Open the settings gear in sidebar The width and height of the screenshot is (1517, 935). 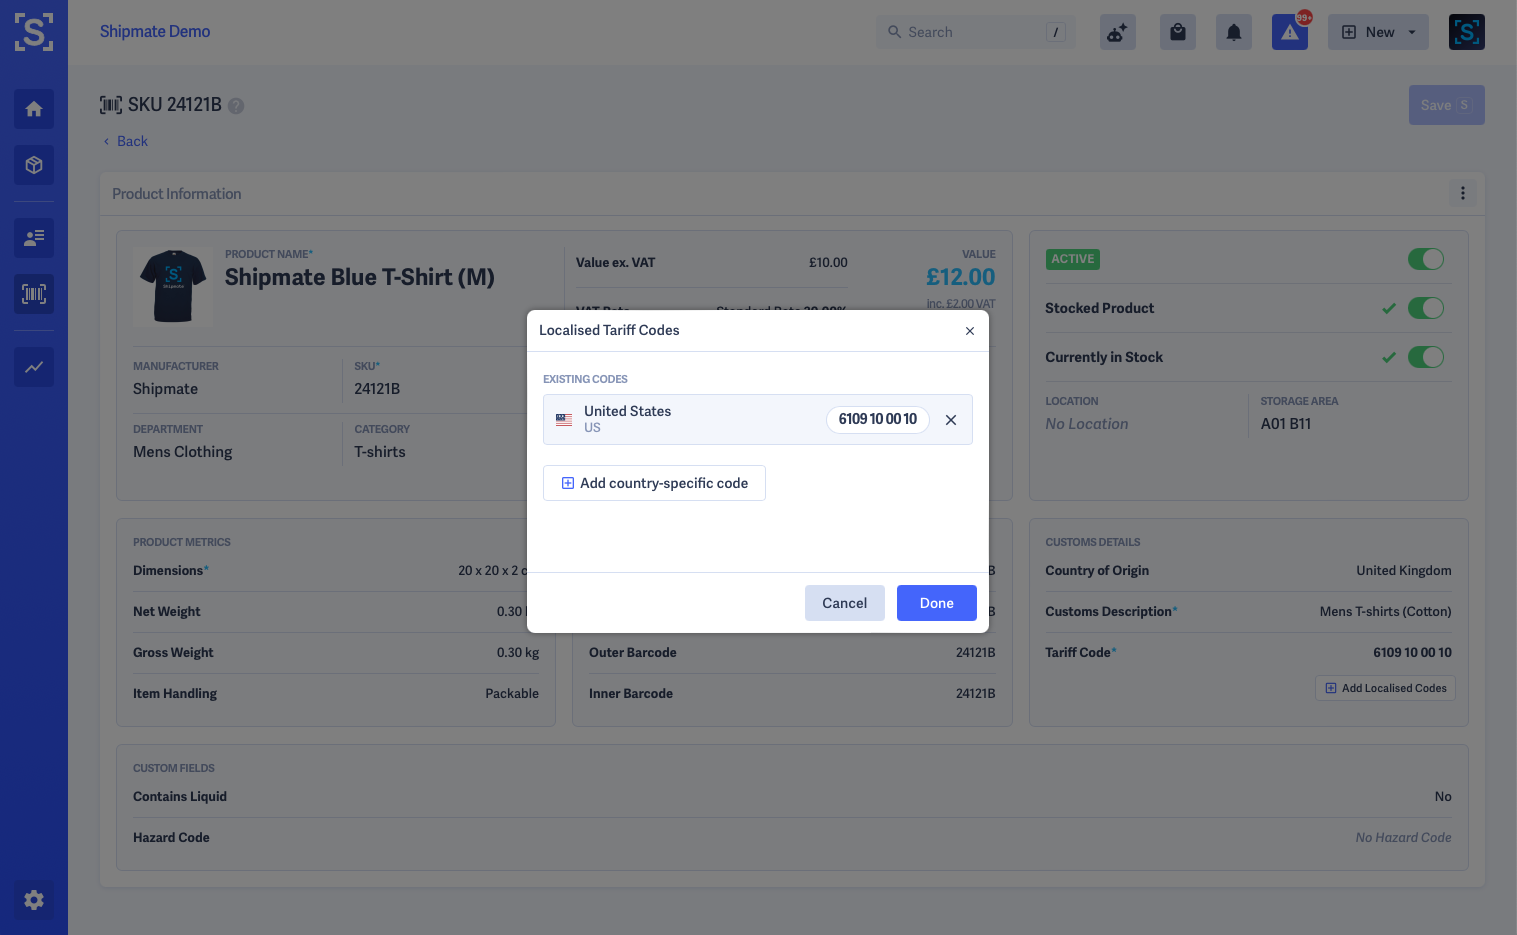(34, 900)
